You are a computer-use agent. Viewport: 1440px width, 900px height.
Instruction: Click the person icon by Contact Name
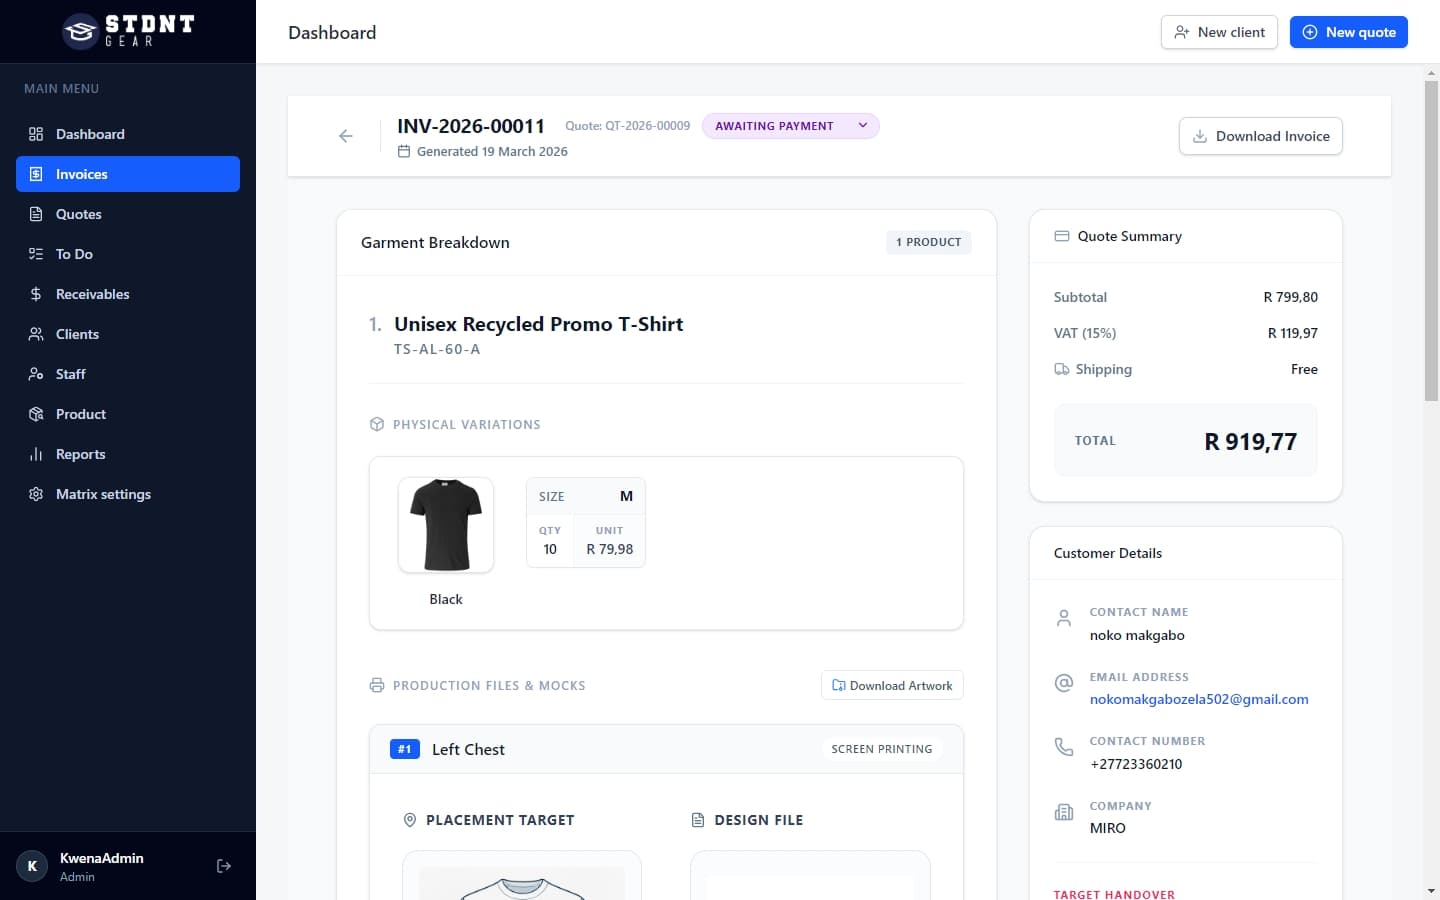click(x=1064, y=618)
